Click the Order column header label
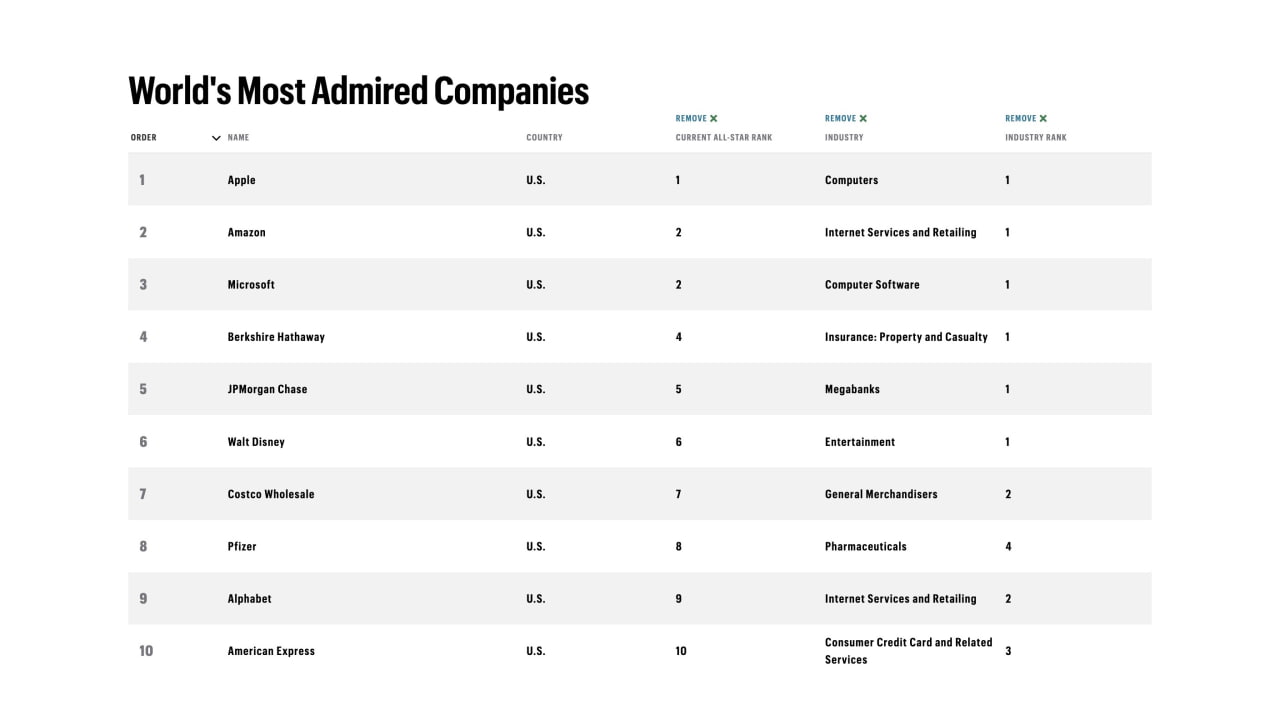The height and width of the screenshot is (720, 1280). tap(144, 138)
